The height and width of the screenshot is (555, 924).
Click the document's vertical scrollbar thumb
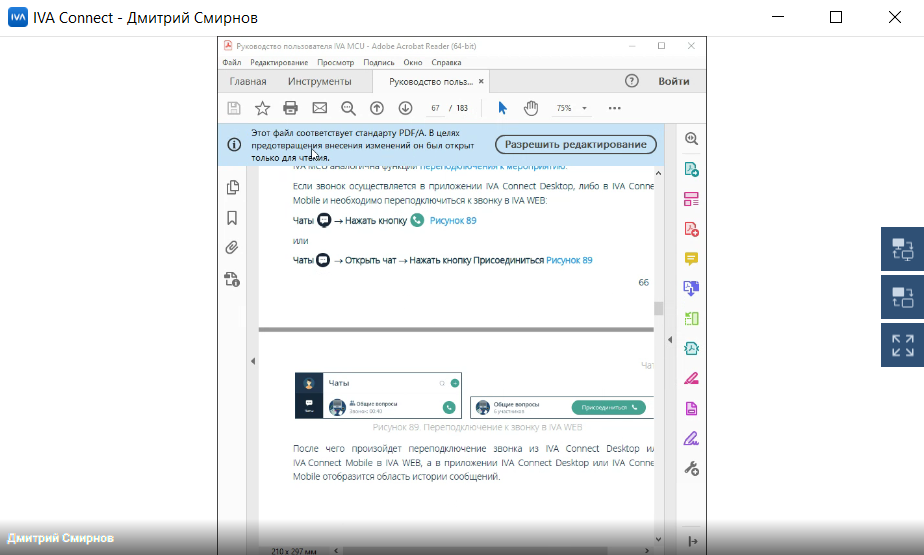coord(659,308)
